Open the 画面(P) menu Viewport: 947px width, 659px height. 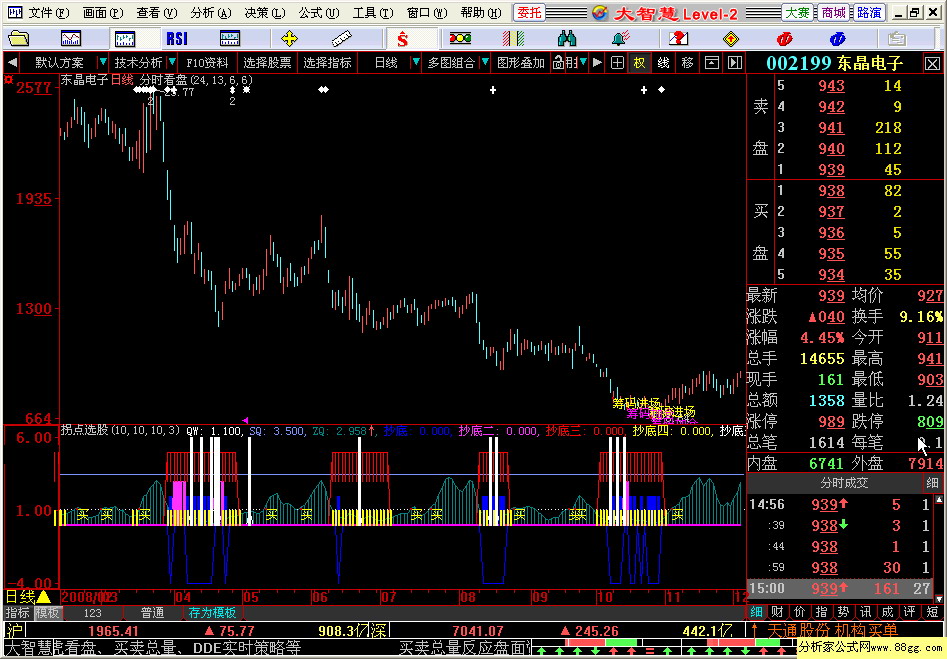point(103,12)
